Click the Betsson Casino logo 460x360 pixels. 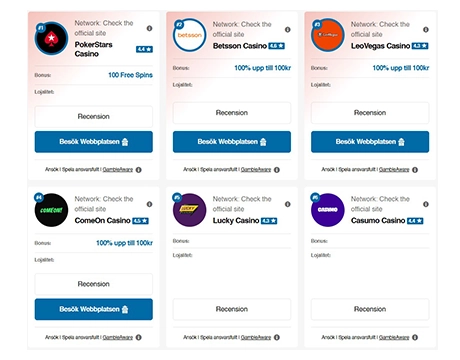pyautogui.click(x=189, y=35)
